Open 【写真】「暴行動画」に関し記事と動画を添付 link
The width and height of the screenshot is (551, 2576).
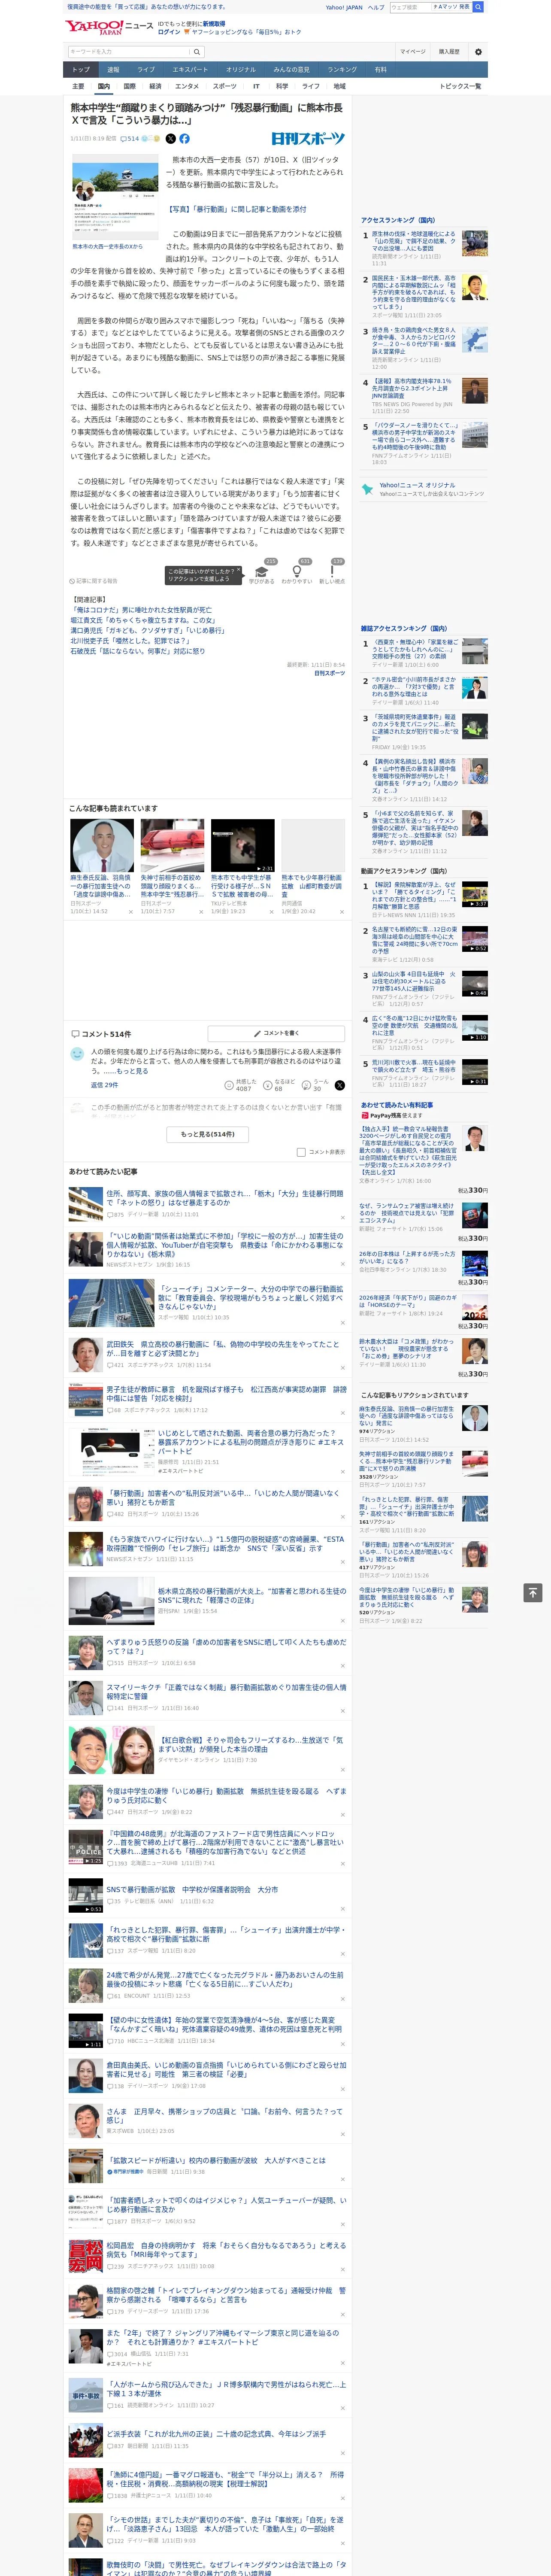237,210
